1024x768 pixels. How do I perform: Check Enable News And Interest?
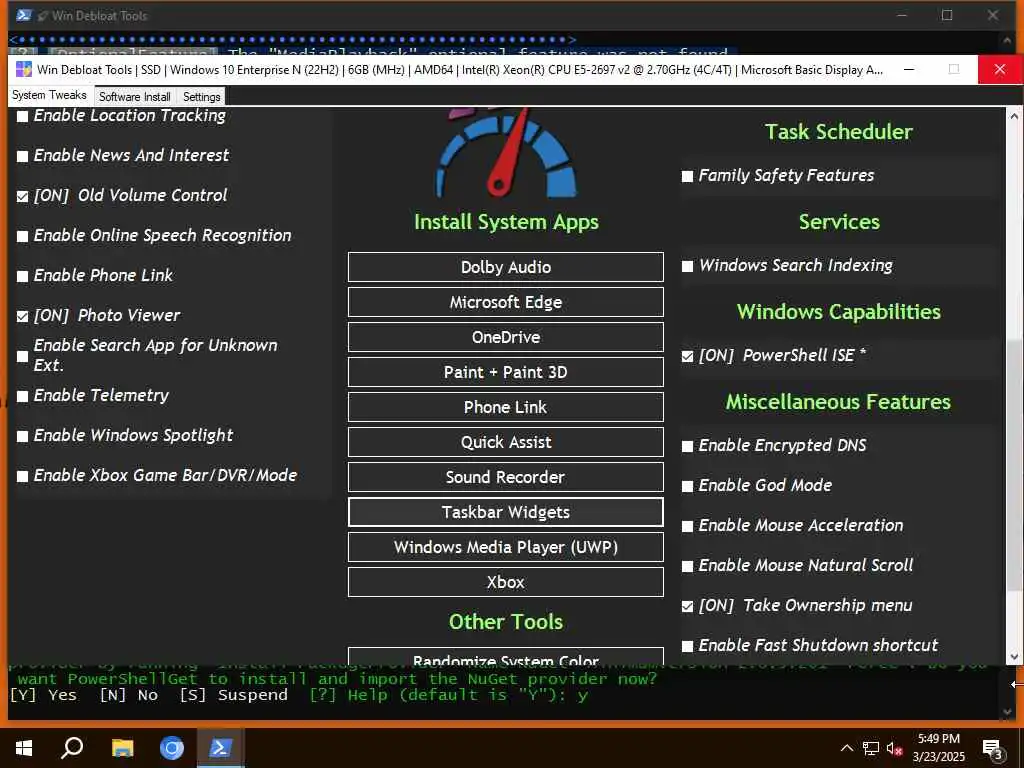pyautogui.click(x=22, y=156)
